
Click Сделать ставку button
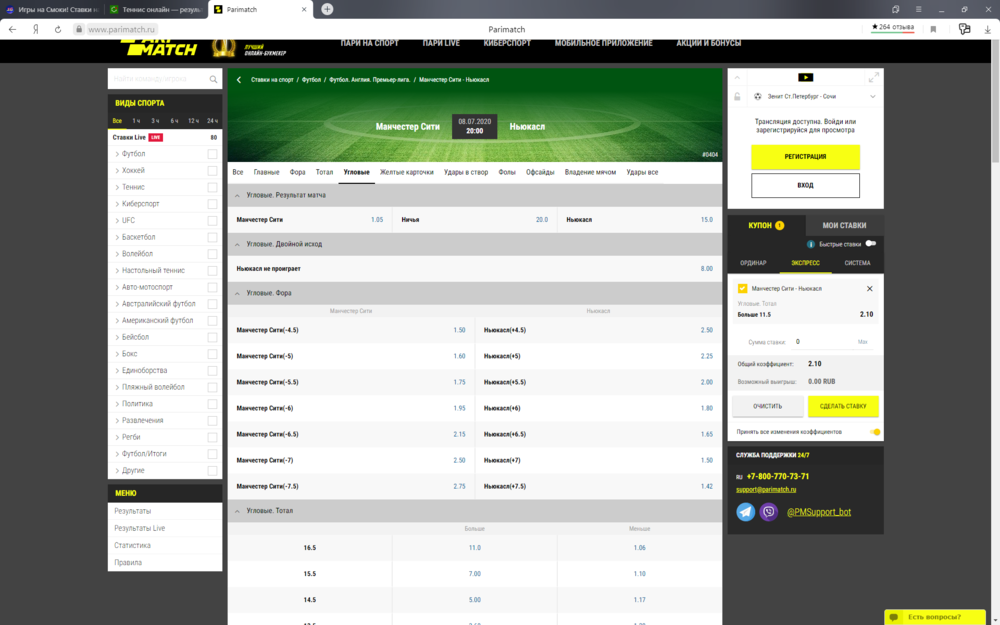(x=842, y=406)
